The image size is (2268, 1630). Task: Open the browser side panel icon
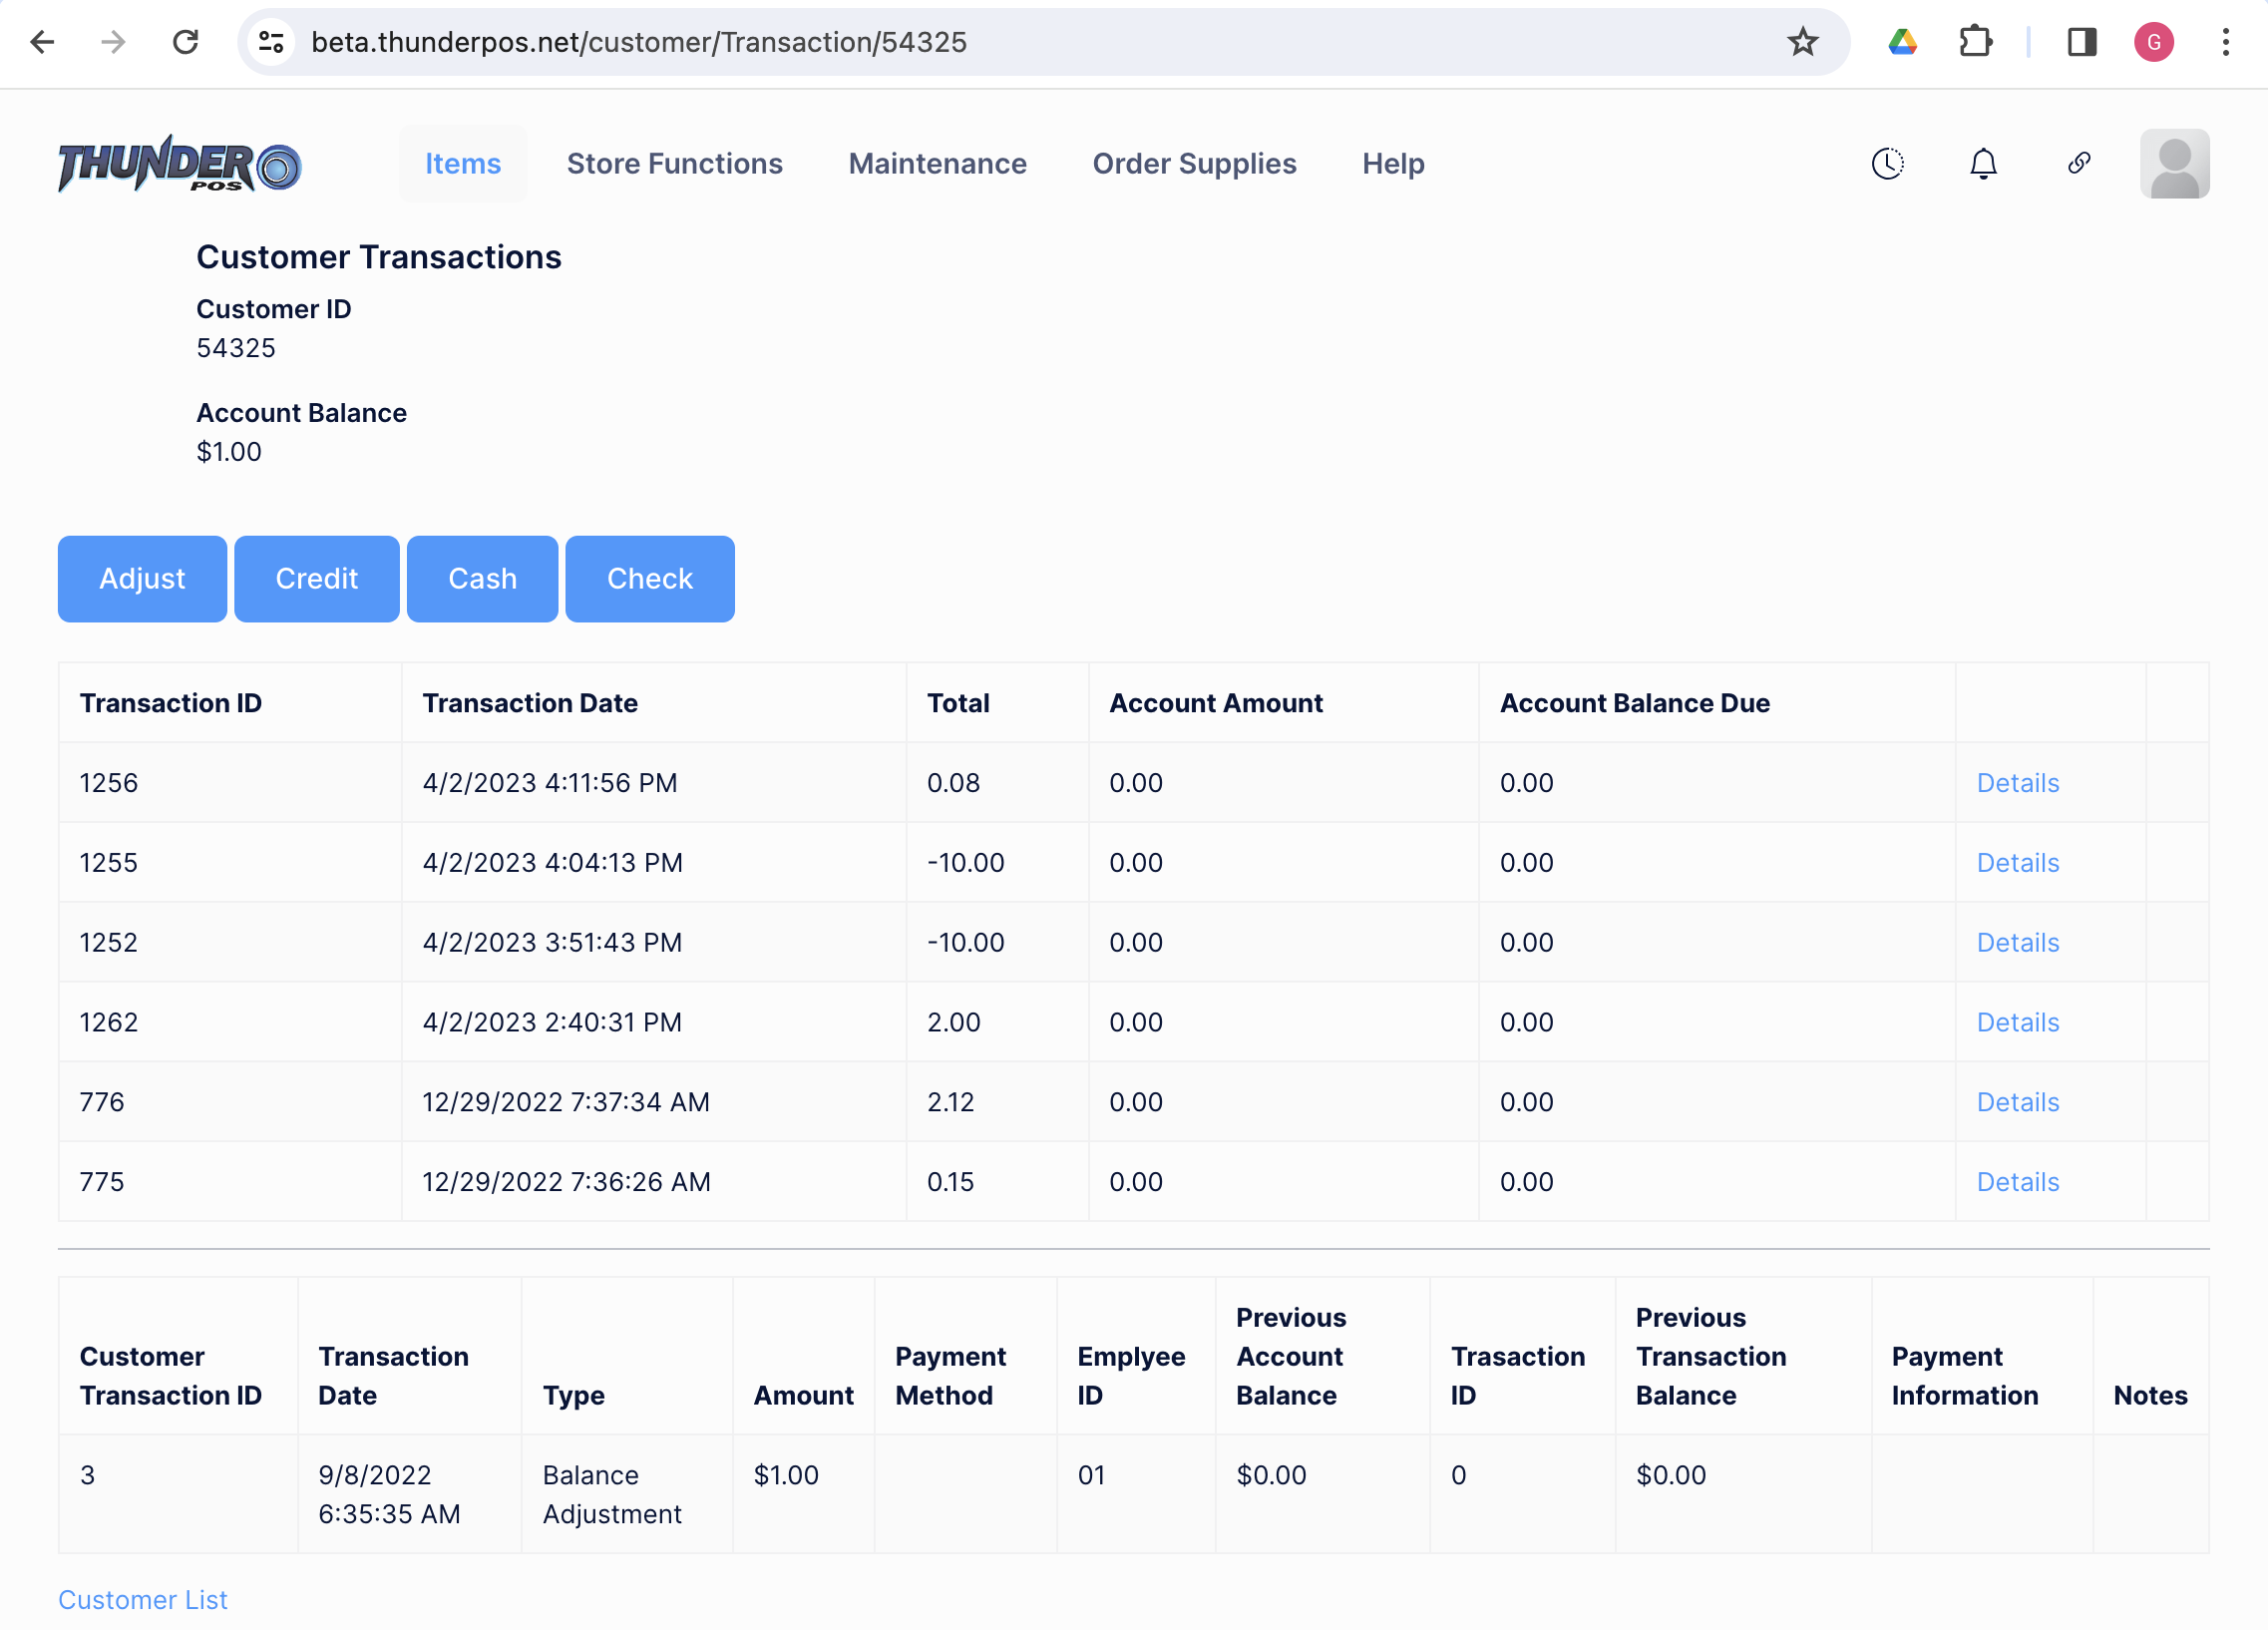(2081, 42)
